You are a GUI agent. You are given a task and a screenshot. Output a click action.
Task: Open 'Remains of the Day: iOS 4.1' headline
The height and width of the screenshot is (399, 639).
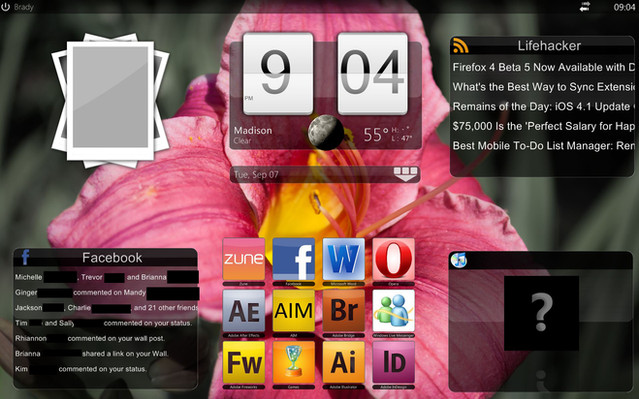pyautogui.click(x=544, y=106)
